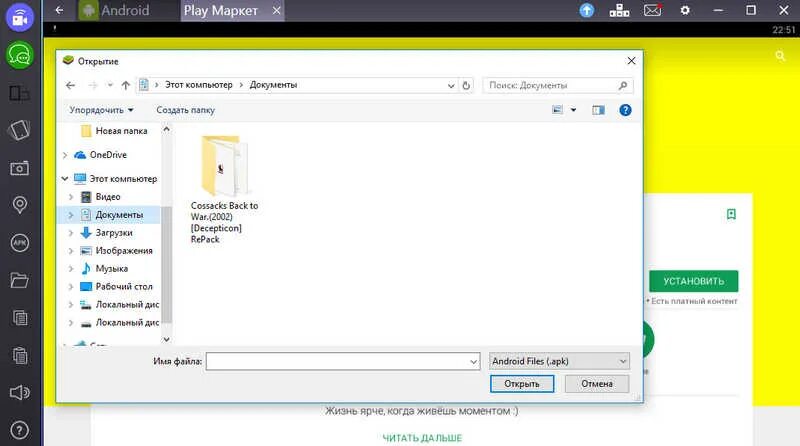Click the bookmark wishlist icon in Play Market
This screenshot has height=446, width=800.
[731, 214]
